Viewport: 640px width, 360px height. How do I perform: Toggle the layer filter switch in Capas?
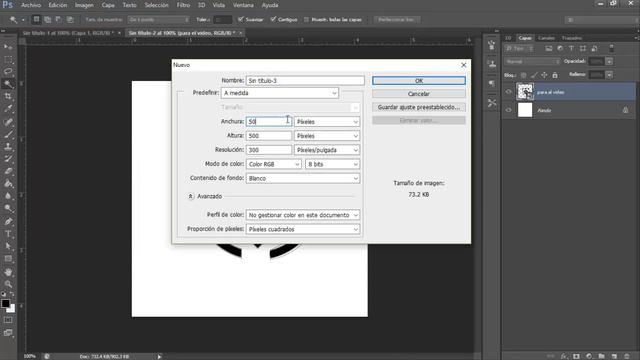tap(611, 49)
